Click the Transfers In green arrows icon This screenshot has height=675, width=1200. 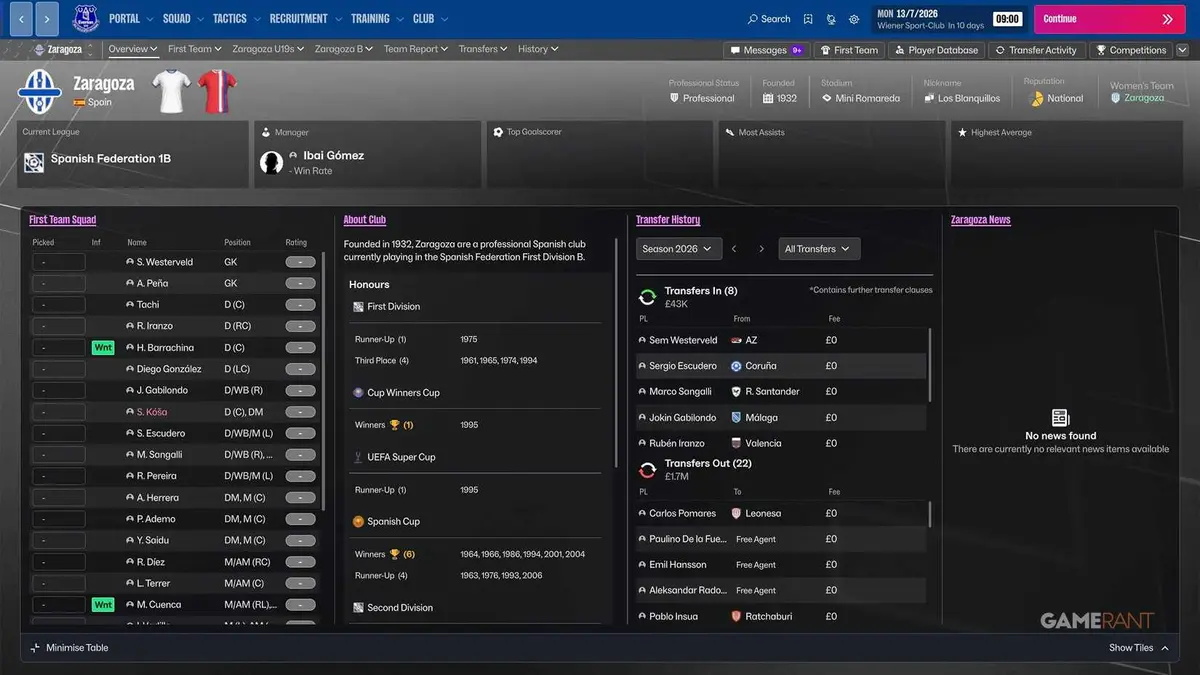click(x=647, y=297)
